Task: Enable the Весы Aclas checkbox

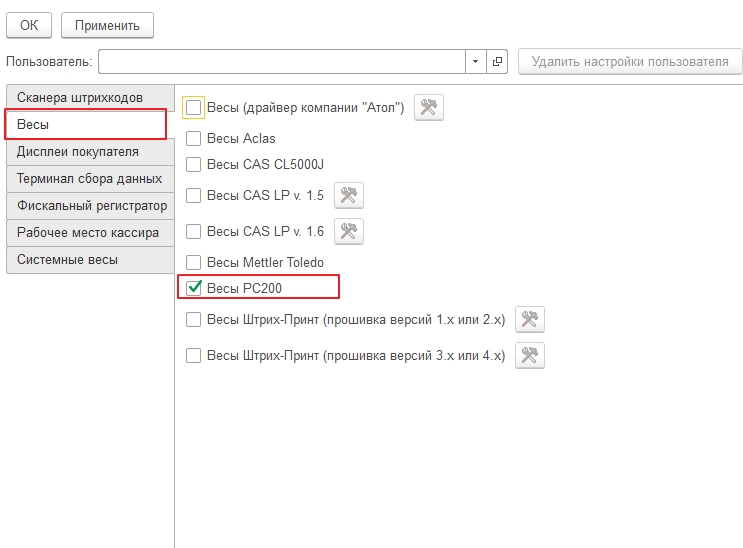Action: [194, 139]
